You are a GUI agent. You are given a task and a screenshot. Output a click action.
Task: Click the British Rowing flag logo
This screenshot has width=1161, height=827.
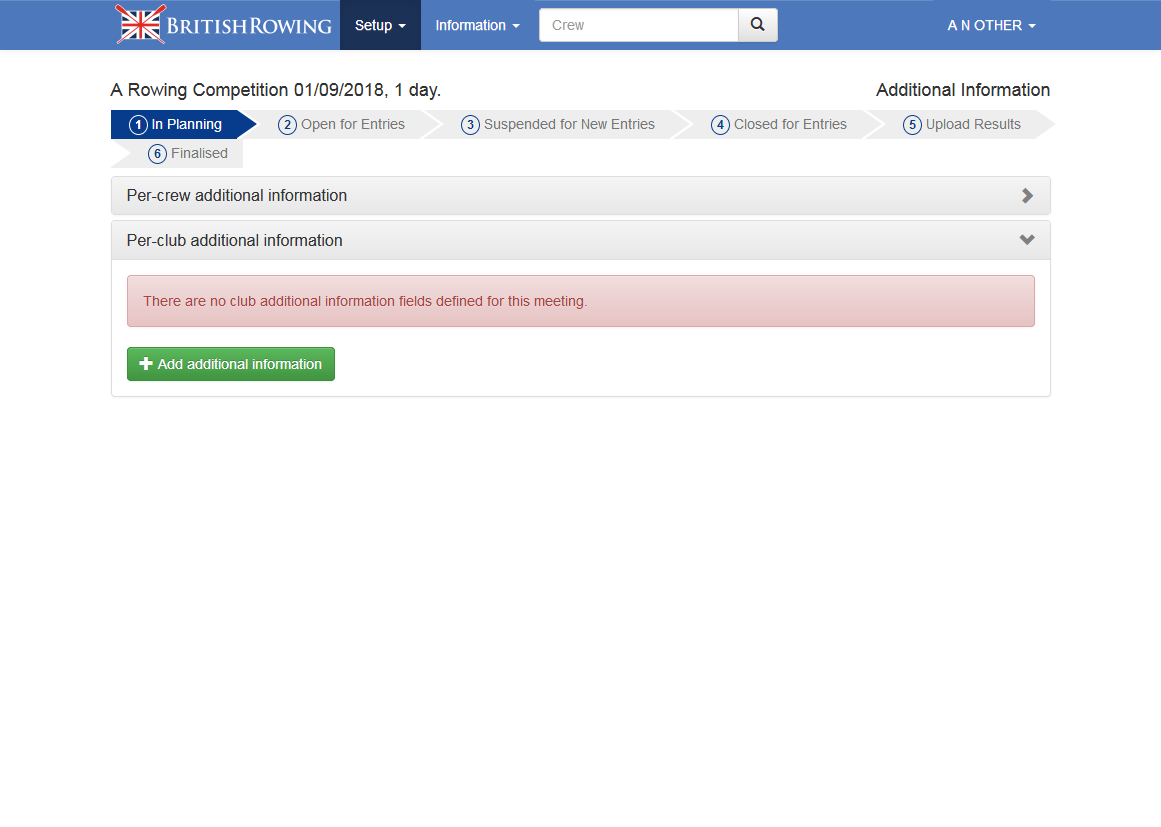141,25
